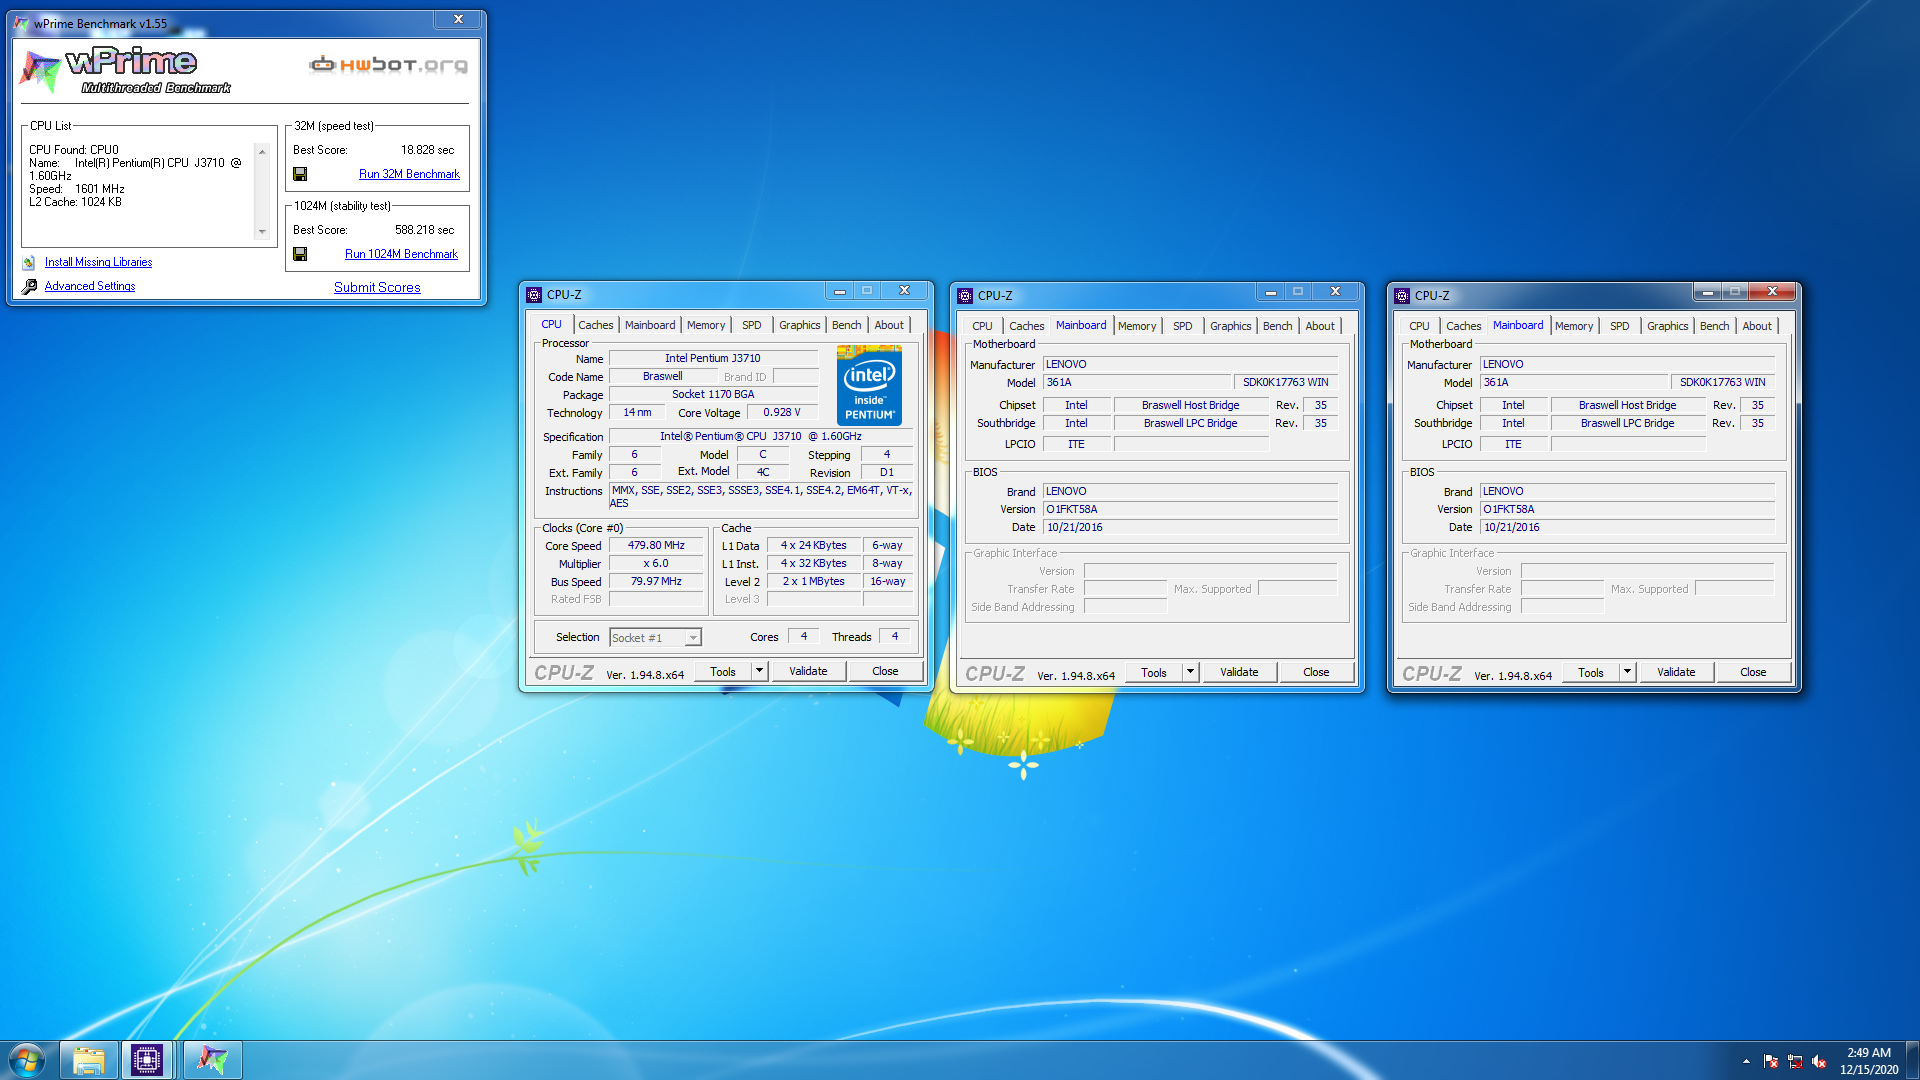Click Tools button in right CPU-Z
This screenshot has height=1080, width=1920.
point(1591,672)
